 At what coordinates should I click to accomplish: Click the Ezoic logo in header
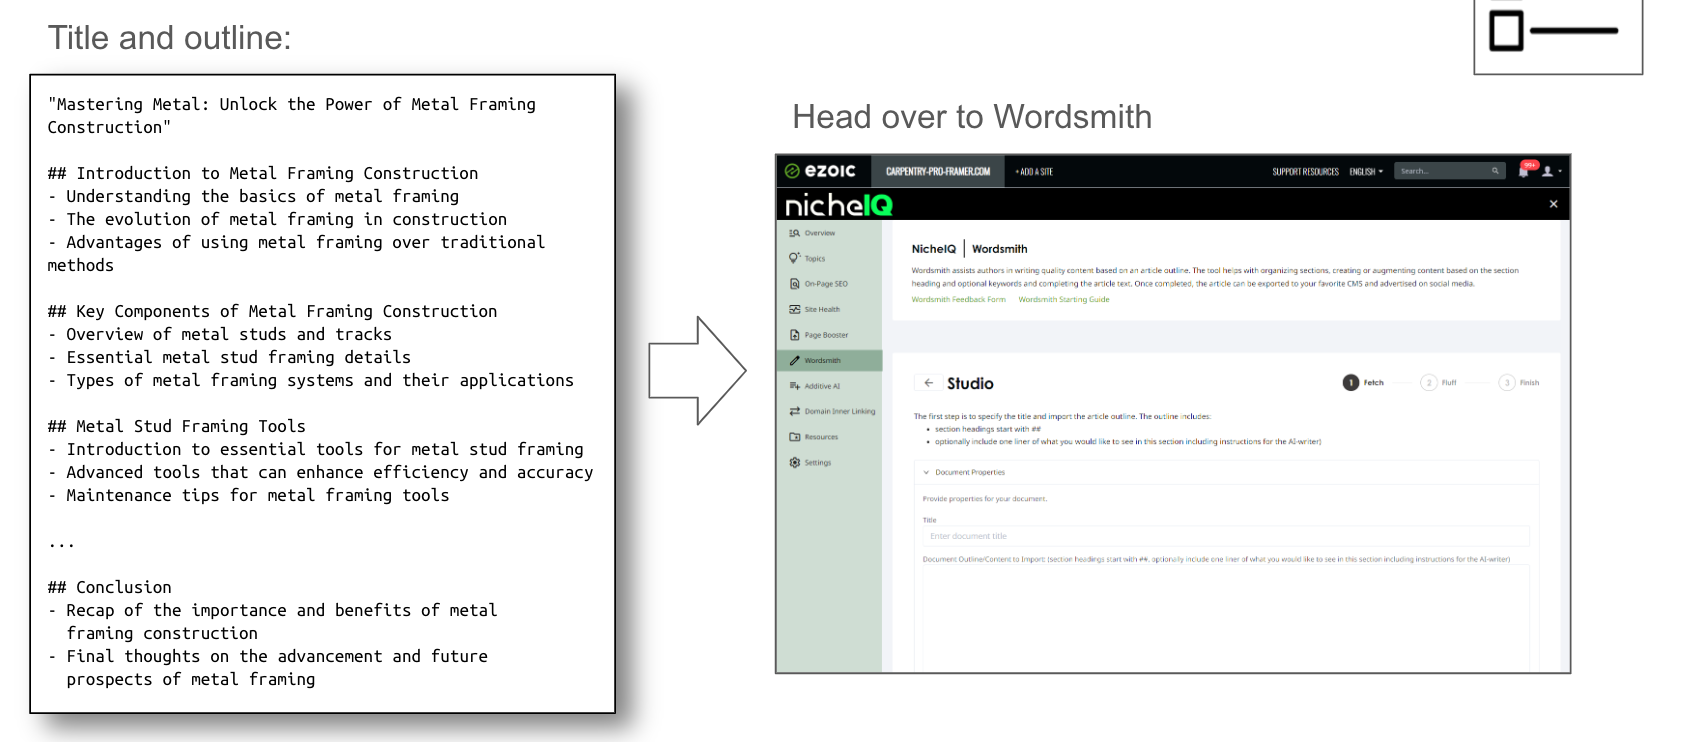click(x=820, y=171)
